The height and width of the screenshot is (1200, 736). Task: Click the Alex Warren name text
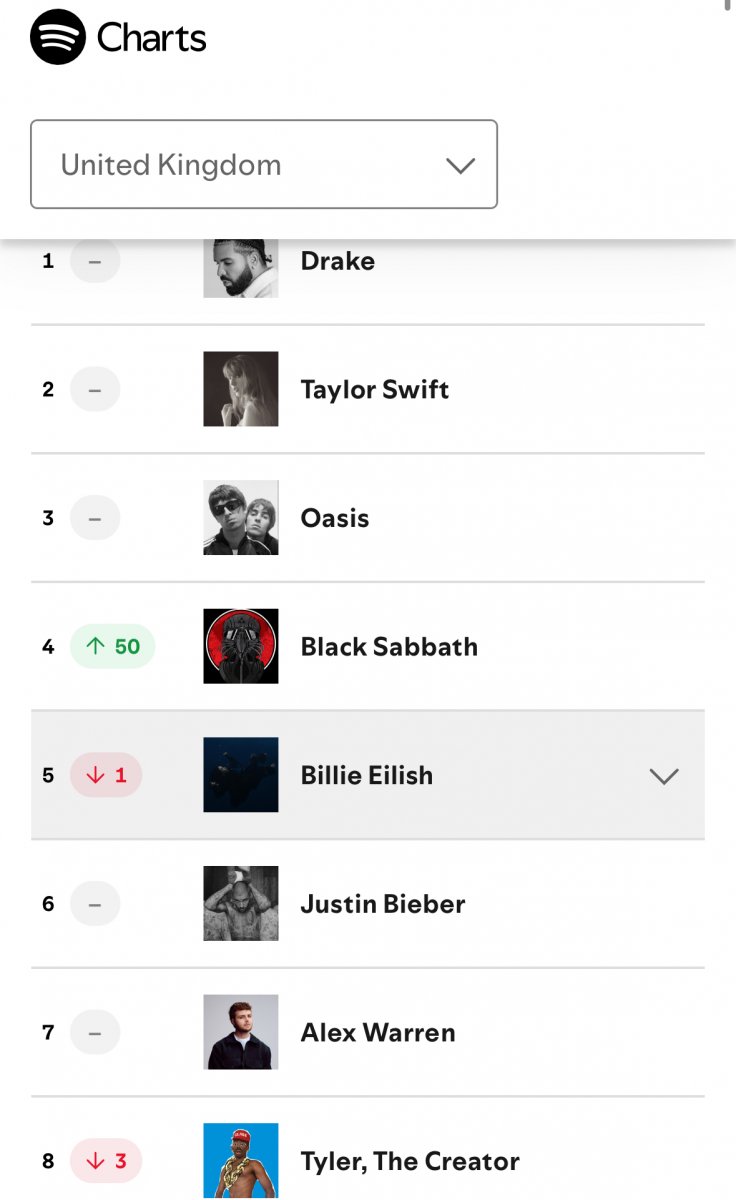(378, 1033)
